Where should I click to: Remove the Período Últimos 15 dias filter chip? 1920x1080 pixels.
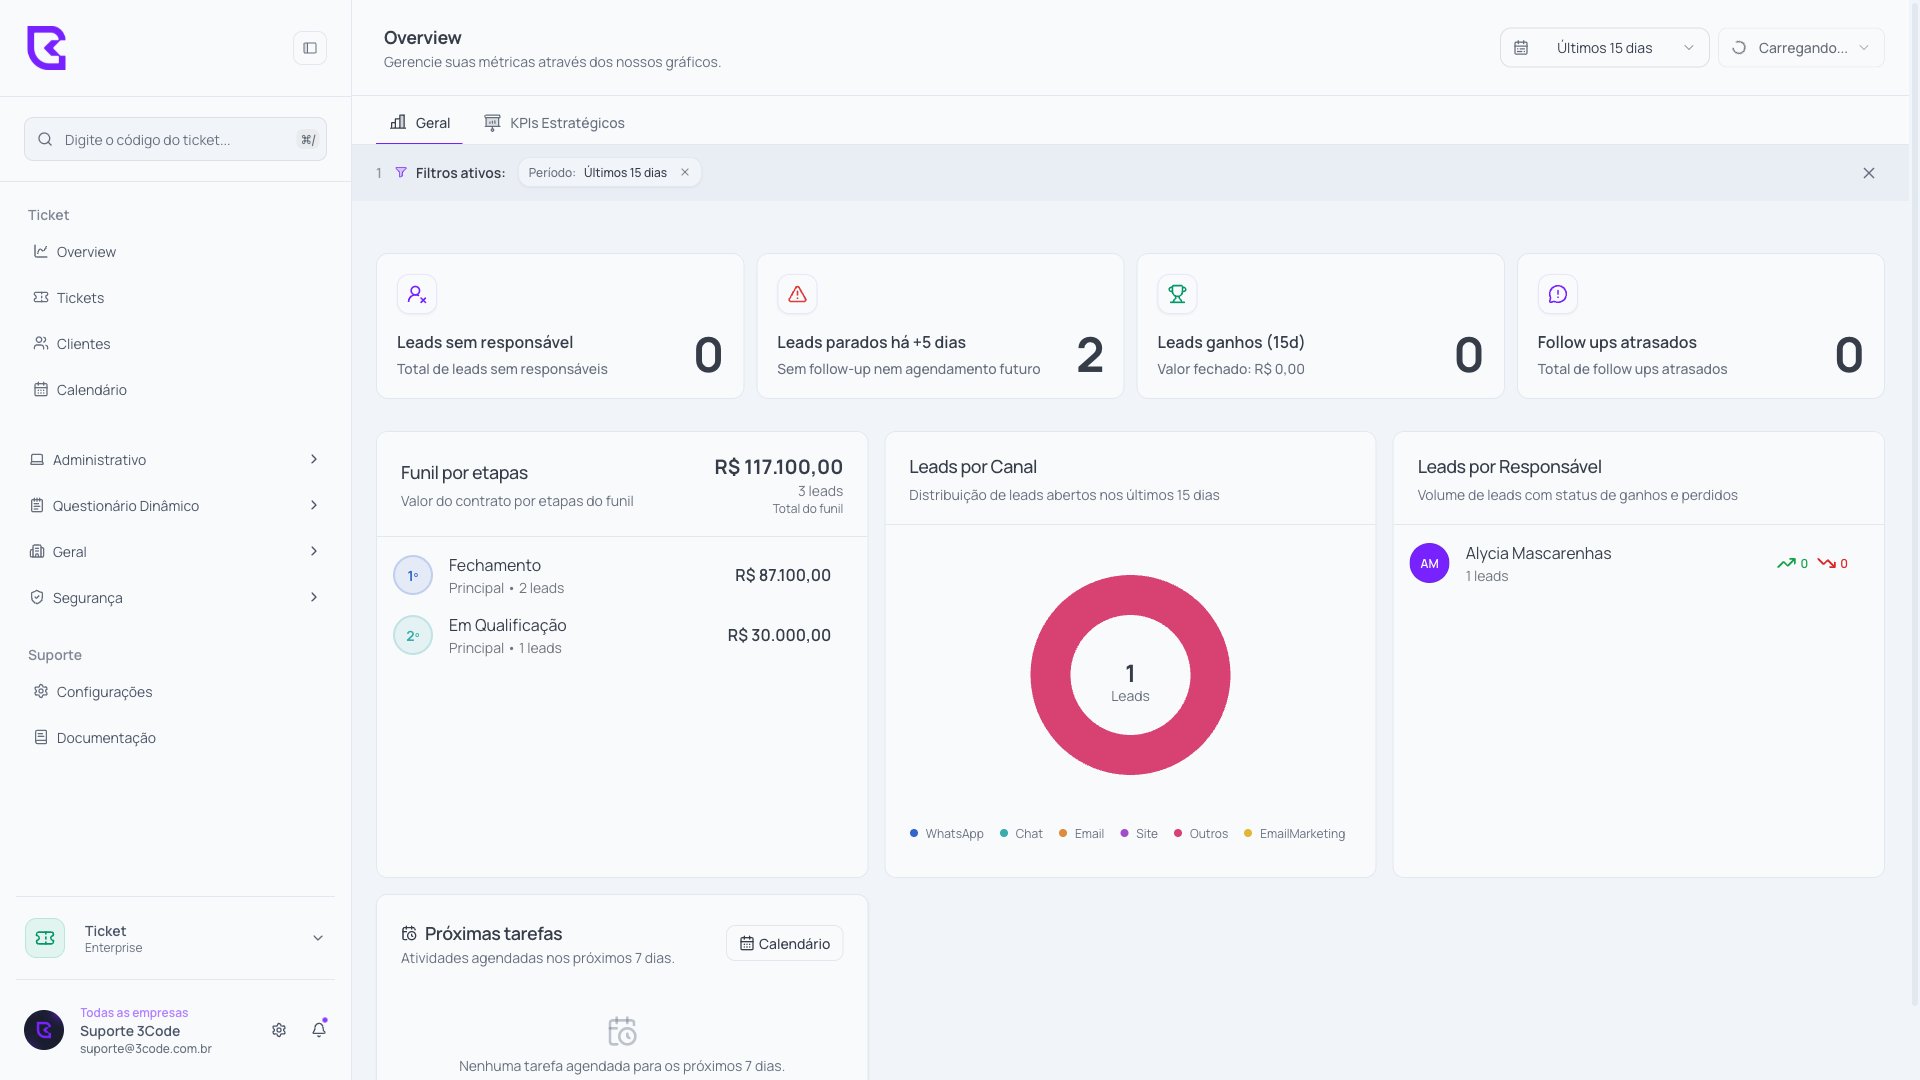click(685, 172)
